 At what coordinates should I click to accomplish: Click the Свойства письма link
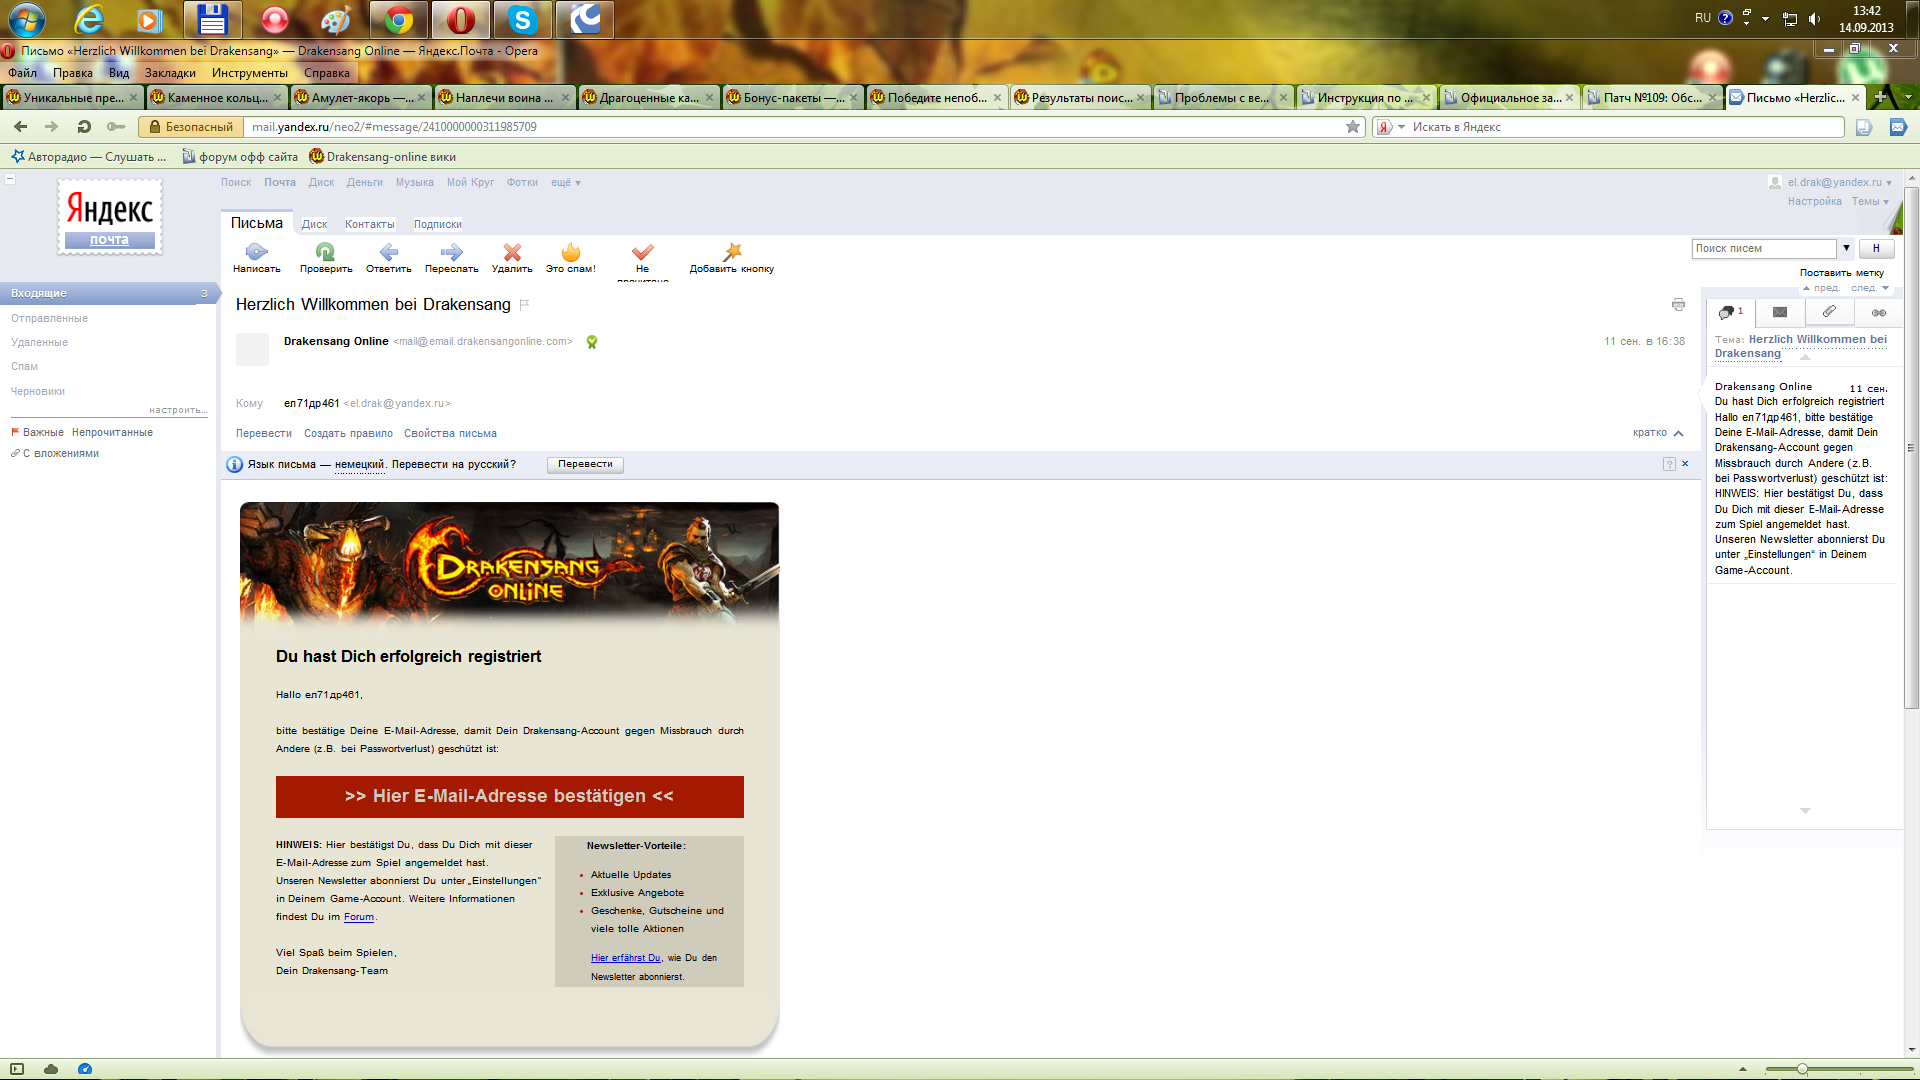point(450,434)
